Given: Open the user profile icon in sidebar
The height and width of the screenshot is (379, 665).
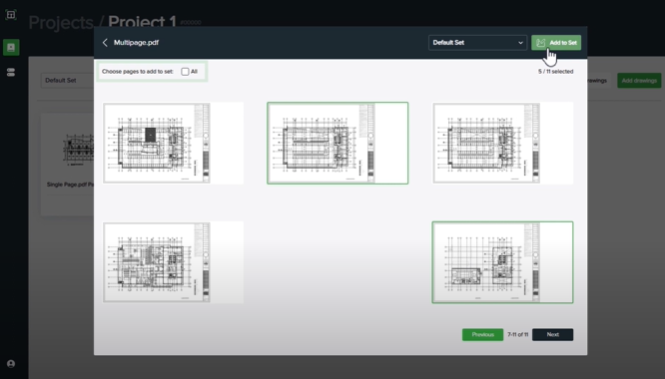Looking at the screenshot, I should (x=11, y=364).
